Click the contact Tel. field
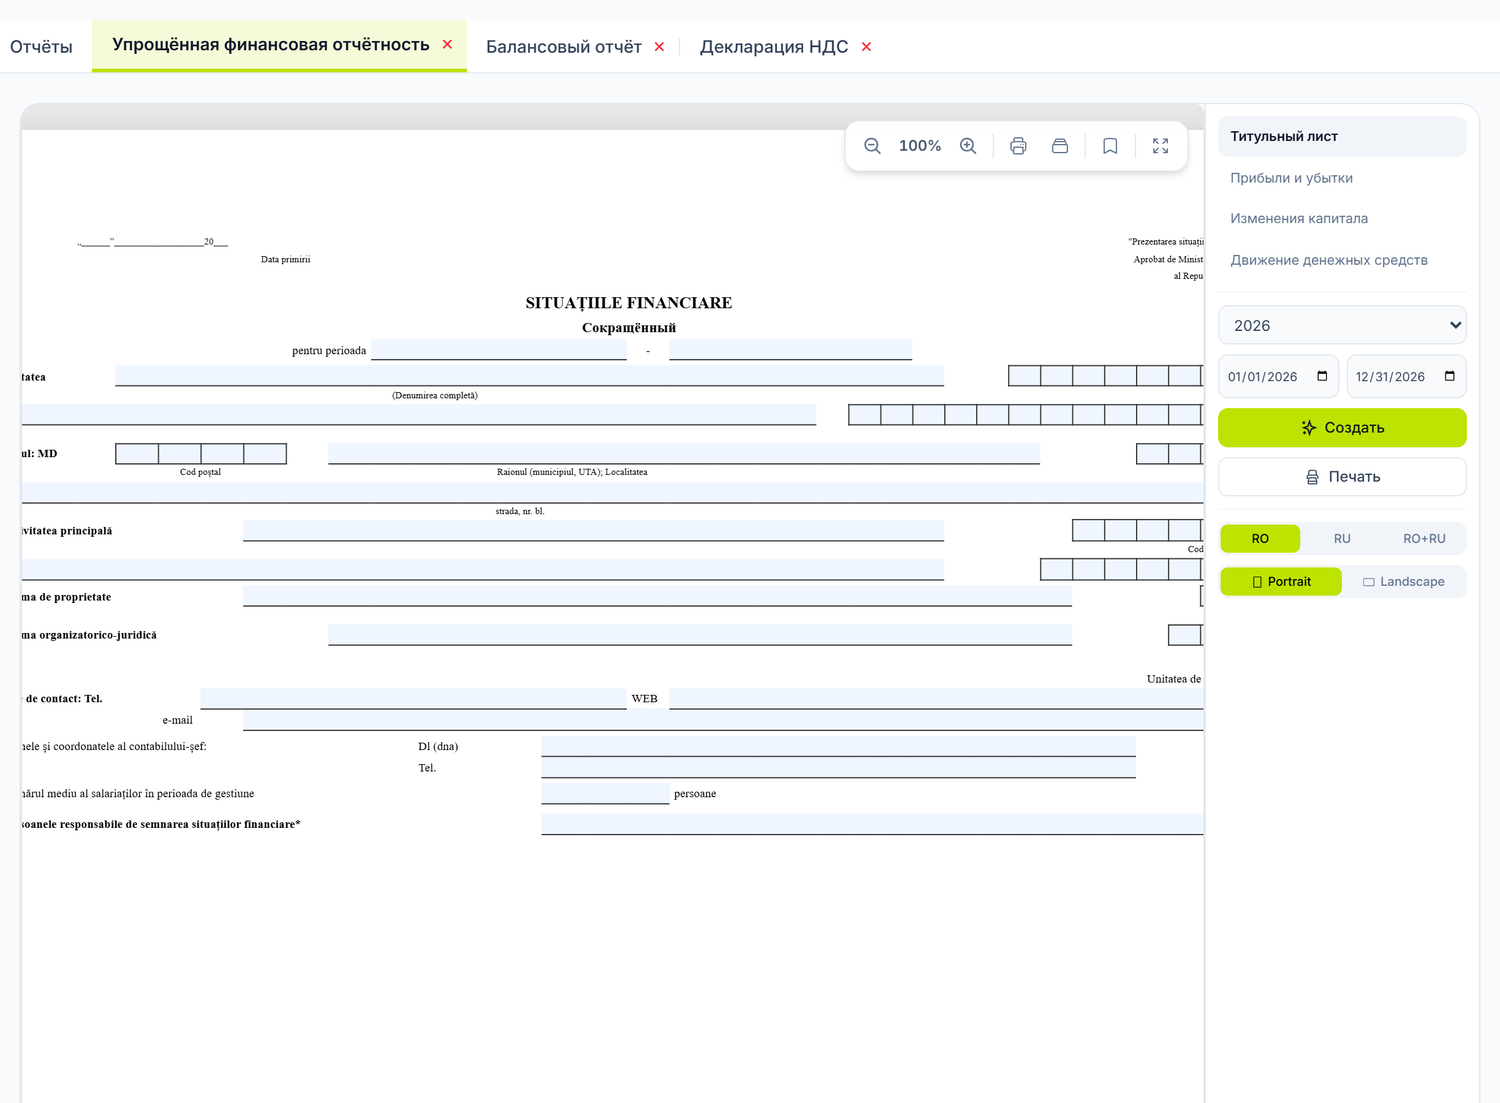This screenshot has width=1500, height=1103. (x=413, y=699)
